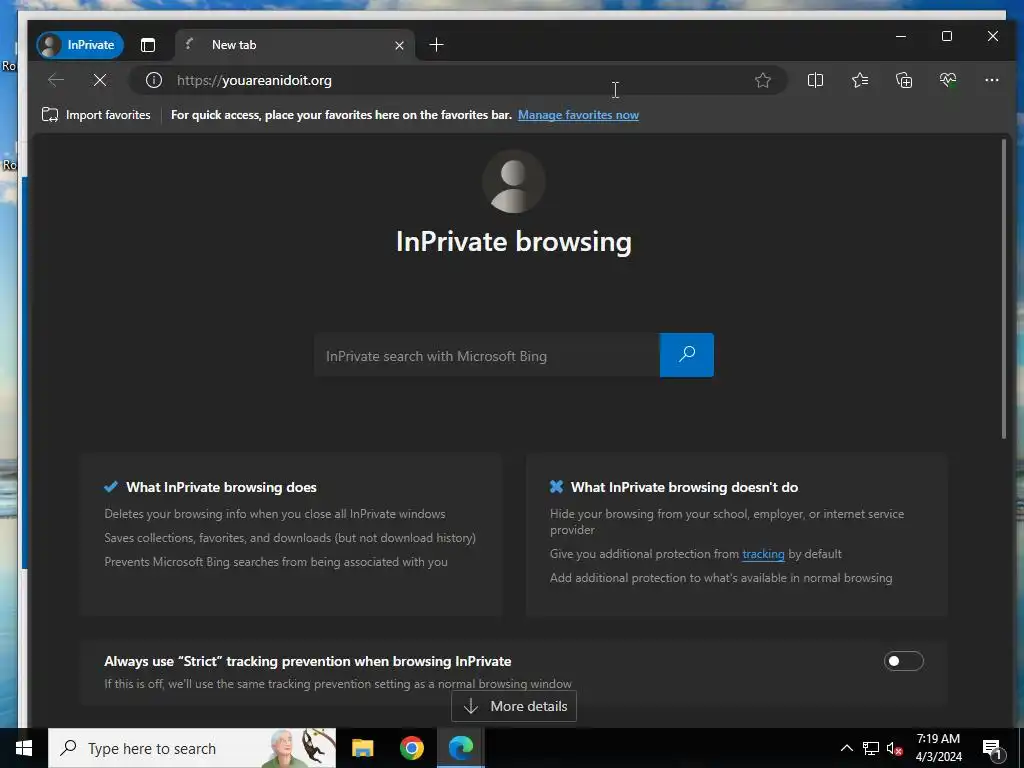Open a new tab with plus button
Viewport: 1024px width, 768px height.
[x=436, y=44]
